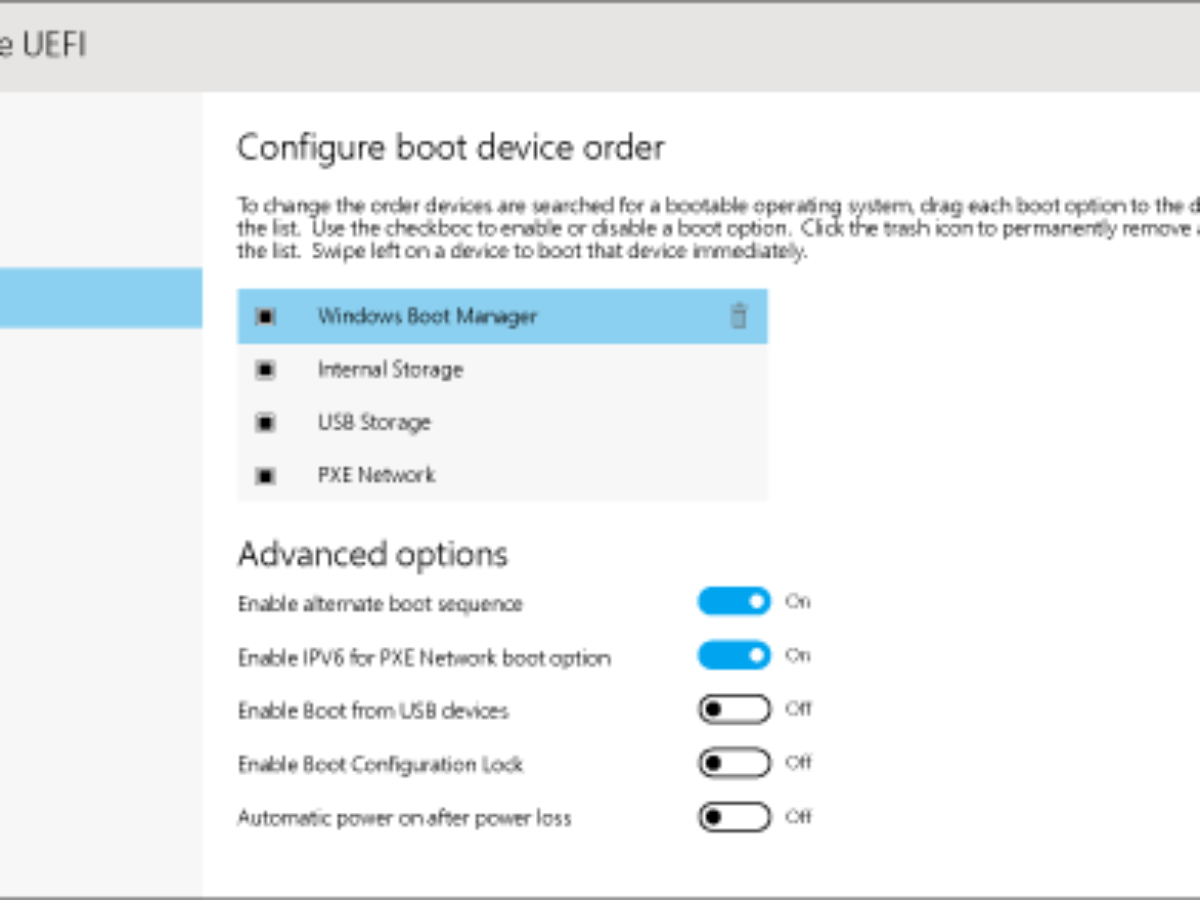The image size is (1200, 900).
Task: Click the highlighted blue sidebar menu item
Action: [x=100, y=297]
